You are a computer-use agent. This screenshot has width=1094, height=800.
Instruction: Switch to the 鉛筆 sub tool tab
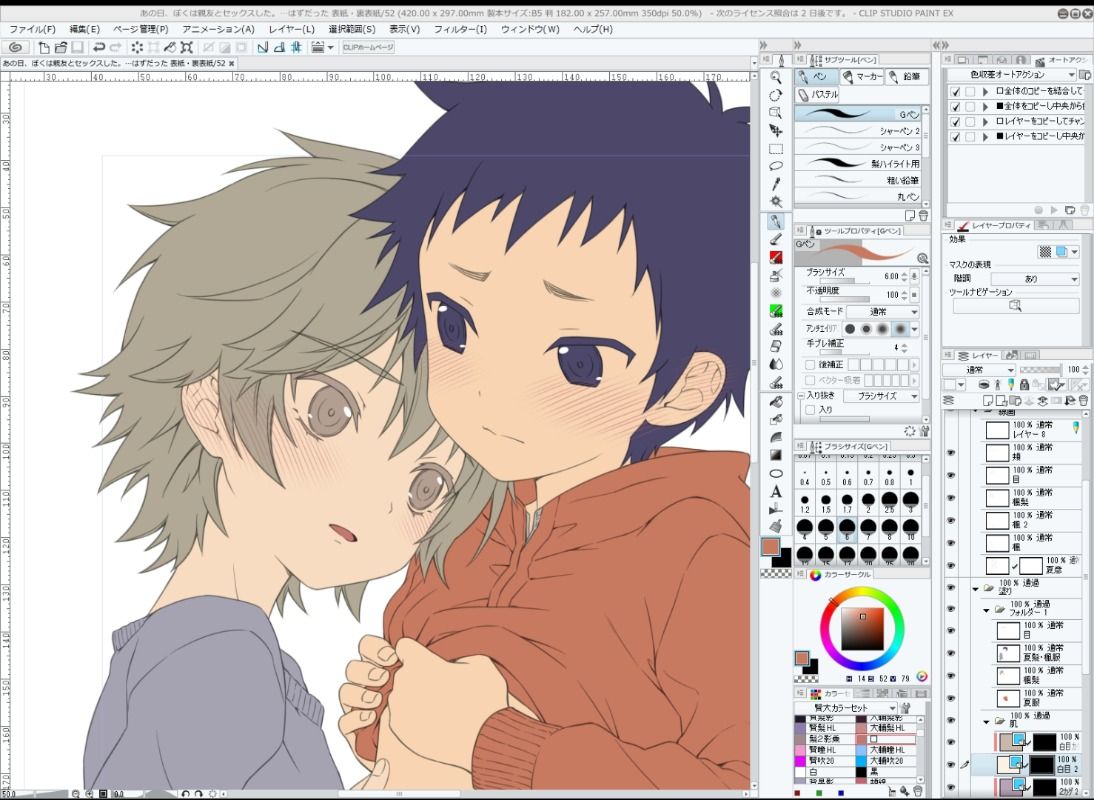coord(906,76)
